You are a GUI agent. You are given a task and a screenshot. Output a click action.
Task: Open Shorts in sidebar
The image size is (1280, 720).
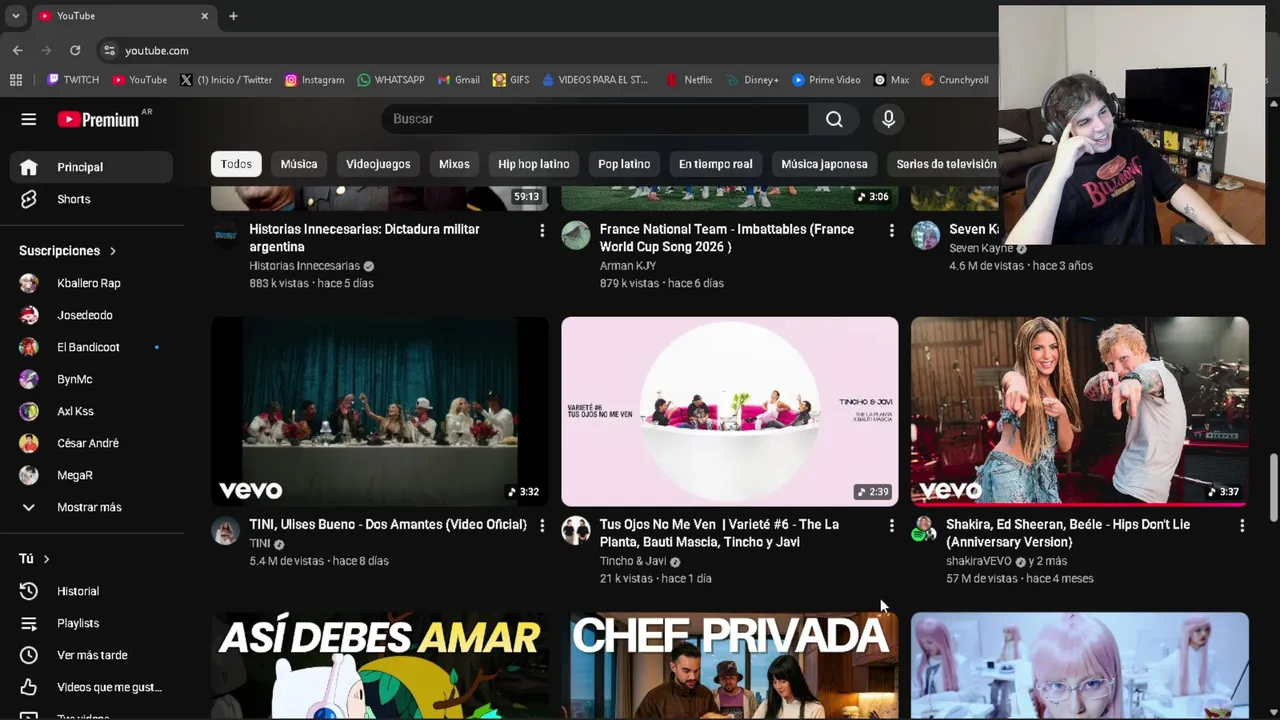pos(92,199)
